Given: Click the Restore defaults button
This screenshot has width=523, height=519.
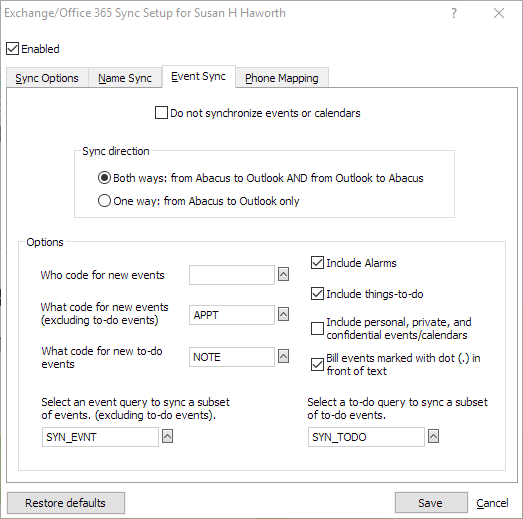Looking at the screenshot, I should pyautogui.click(x=66, y=503).
